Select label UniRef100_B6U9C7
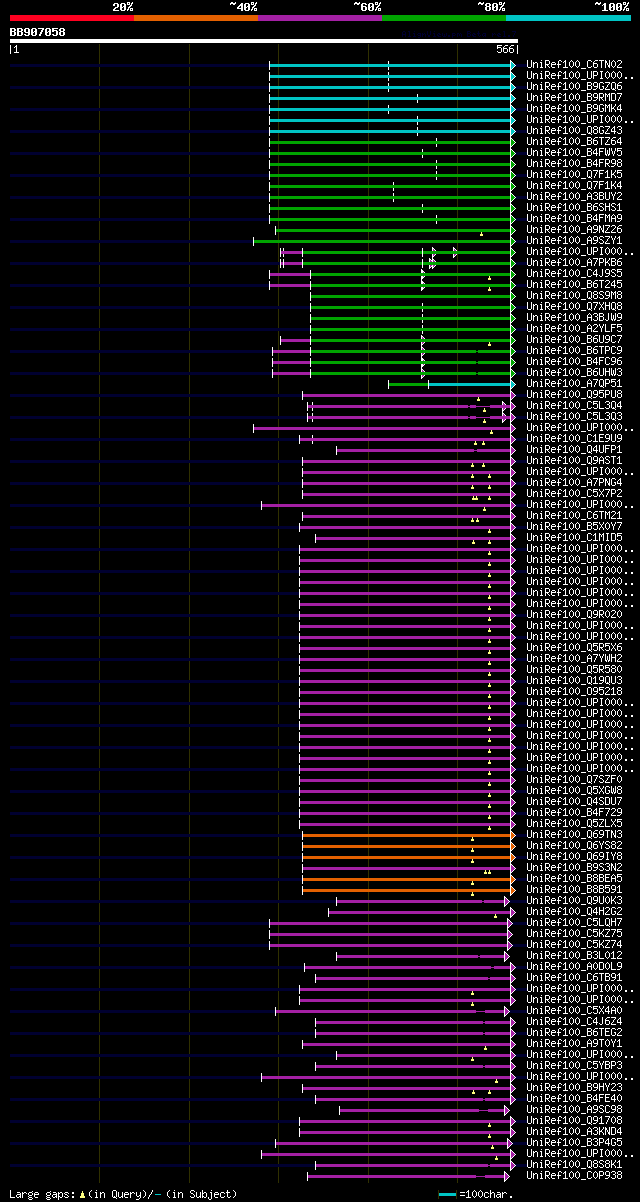 coord(576,340)
